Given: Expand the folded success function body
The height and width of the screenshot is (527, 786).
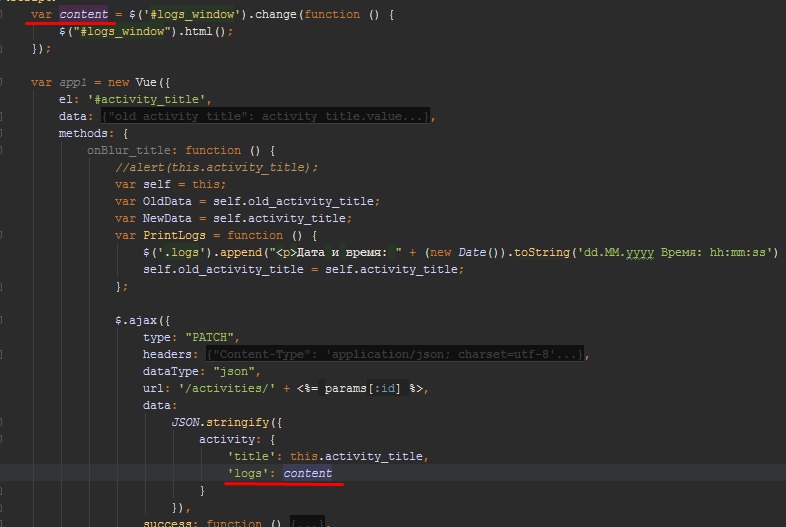Looking at the screenshot, I should tap(307, 523).
